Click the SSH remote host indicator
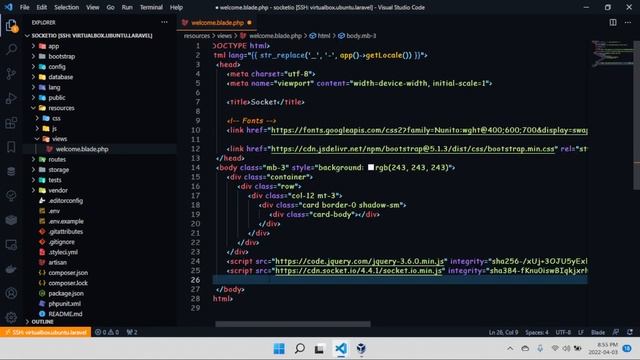This screenshot has height=360, width=640. click(45, 332)
